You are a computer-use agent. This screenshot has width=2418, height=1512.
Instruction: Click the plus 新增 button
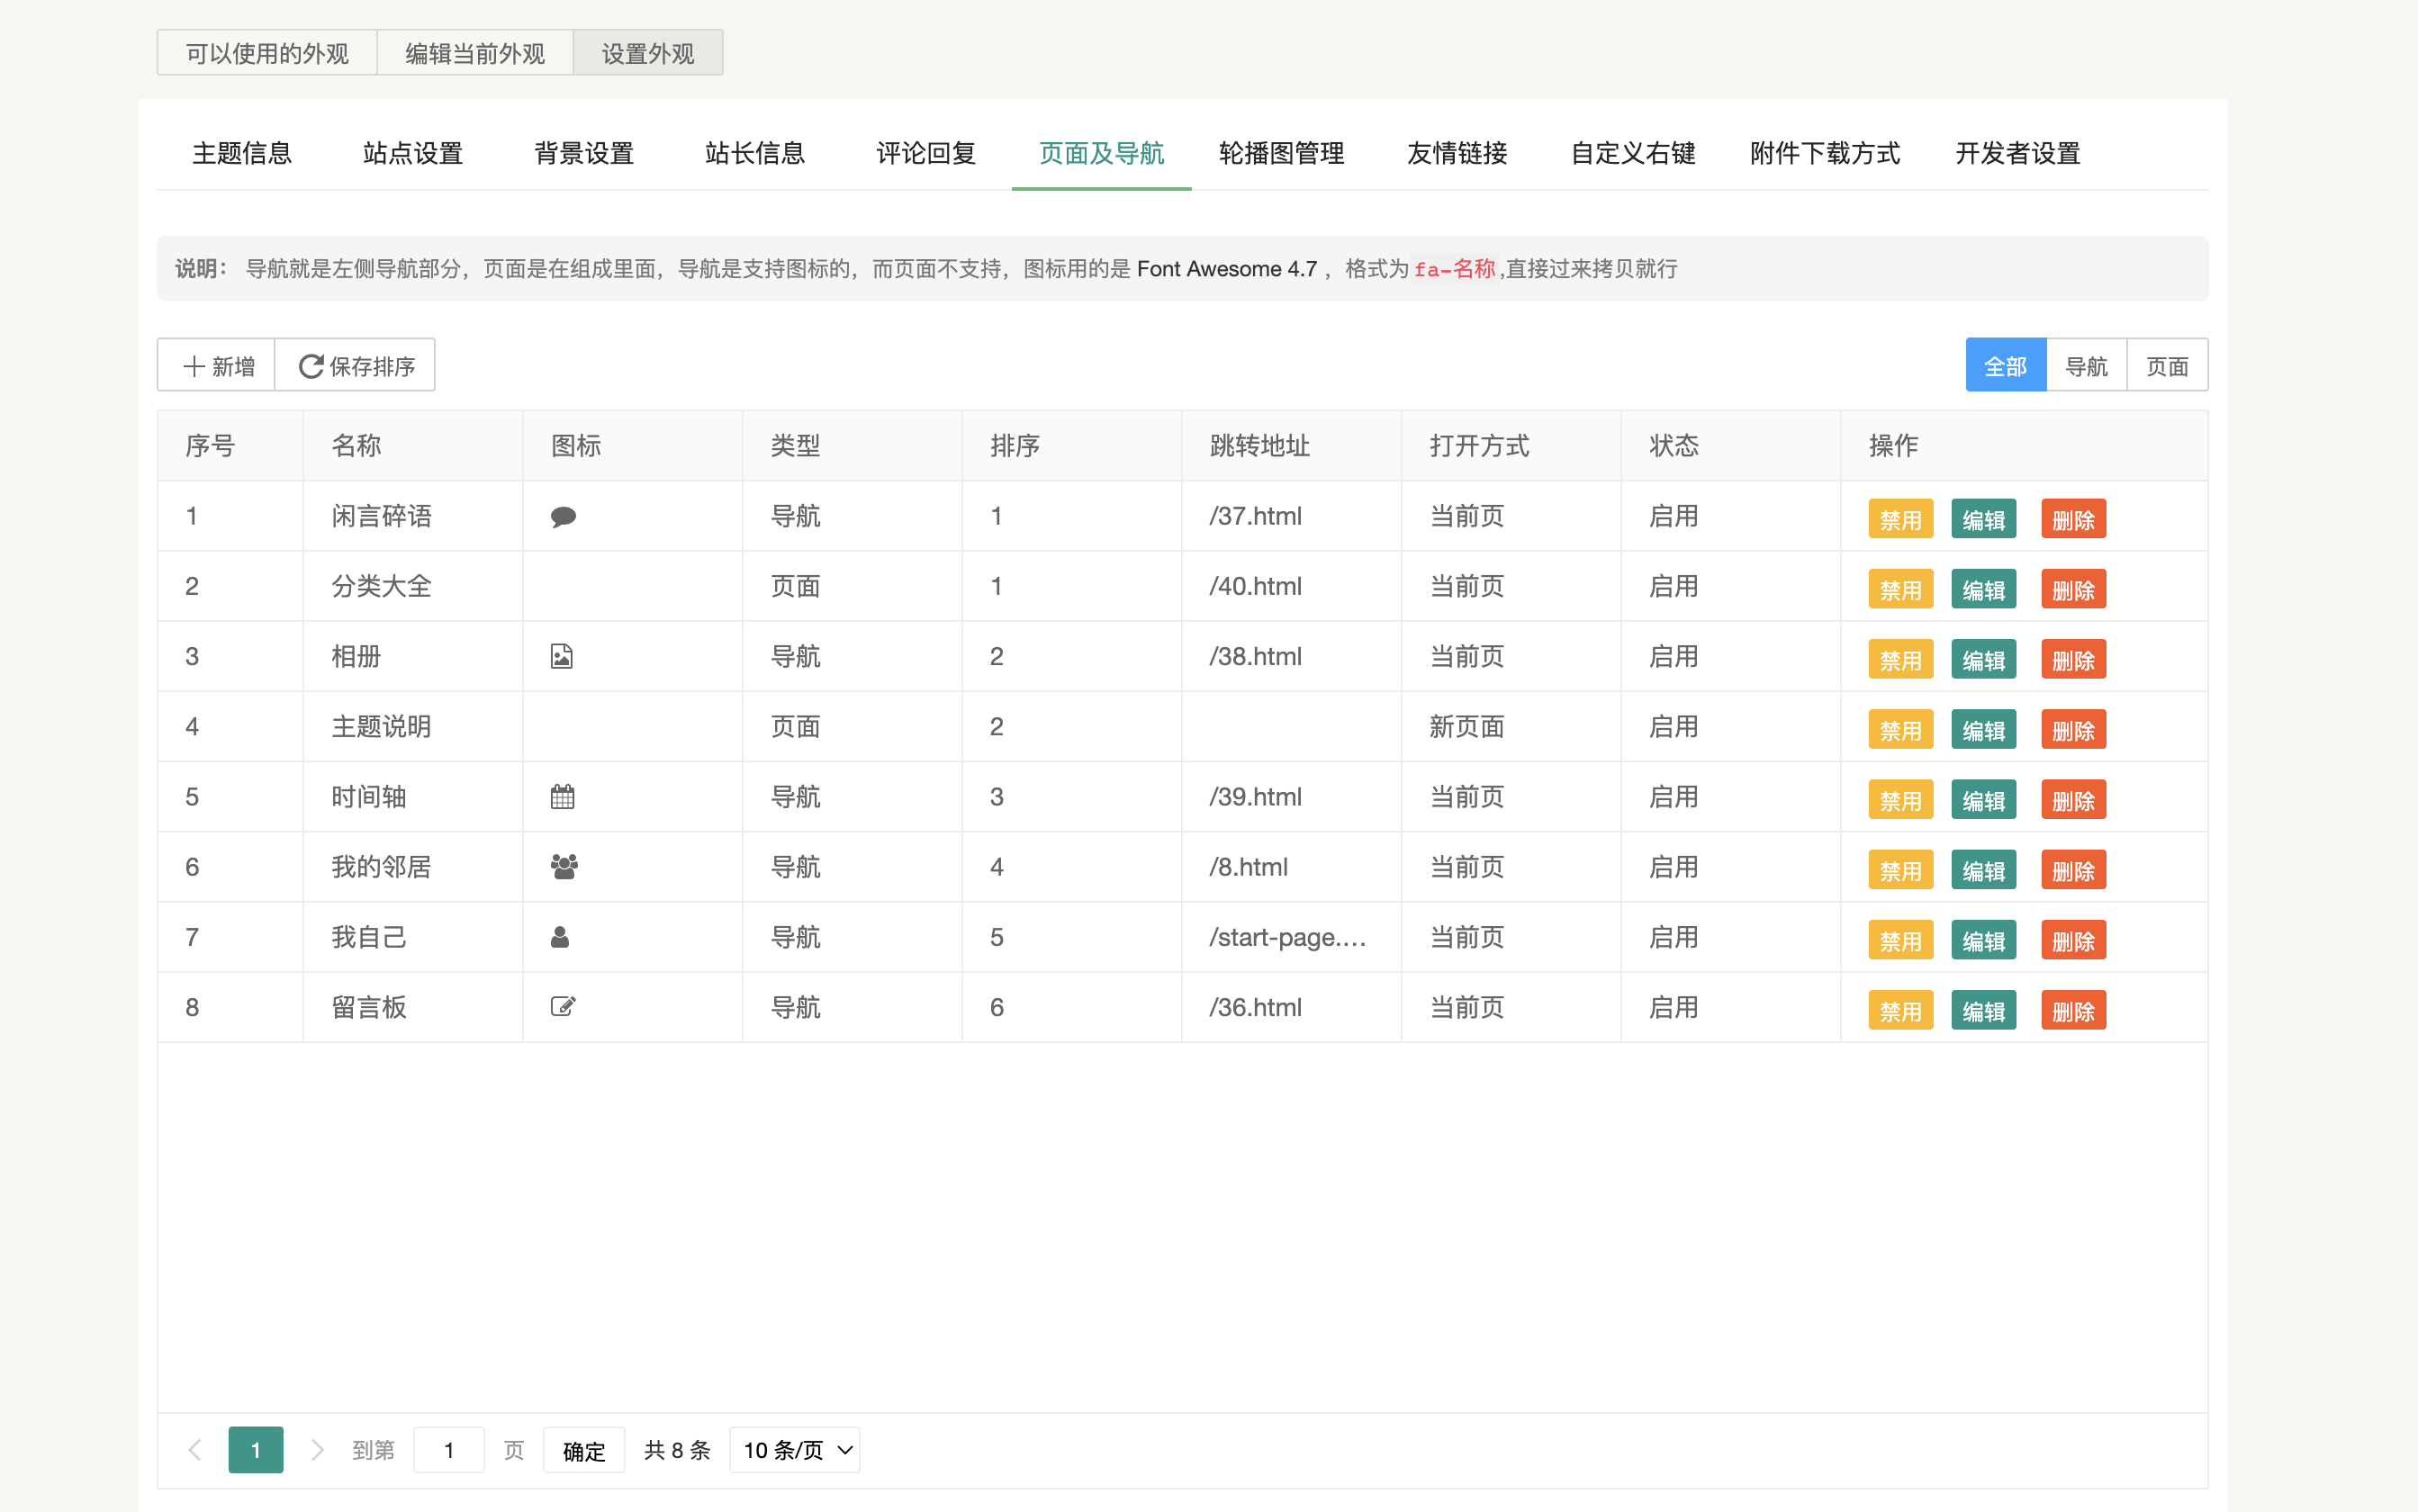tap(217, 366)
